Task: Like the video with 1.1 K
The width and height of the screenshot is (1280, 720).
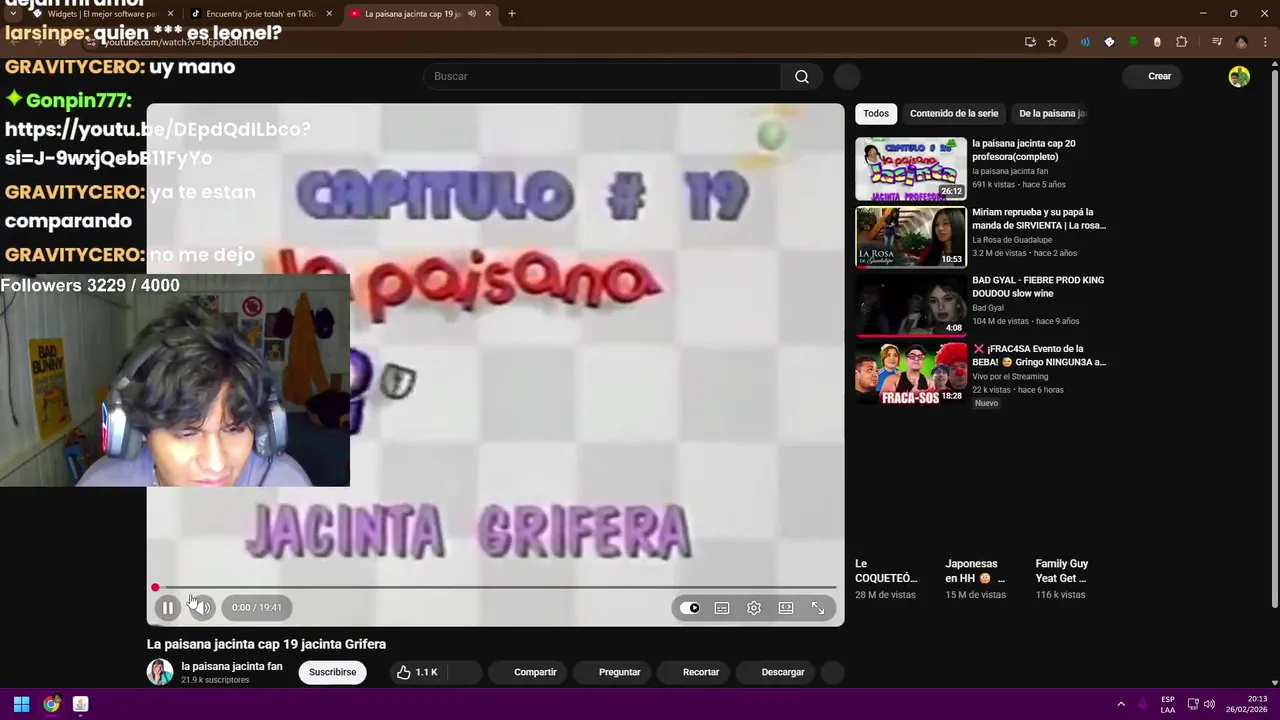Action: 417,672
